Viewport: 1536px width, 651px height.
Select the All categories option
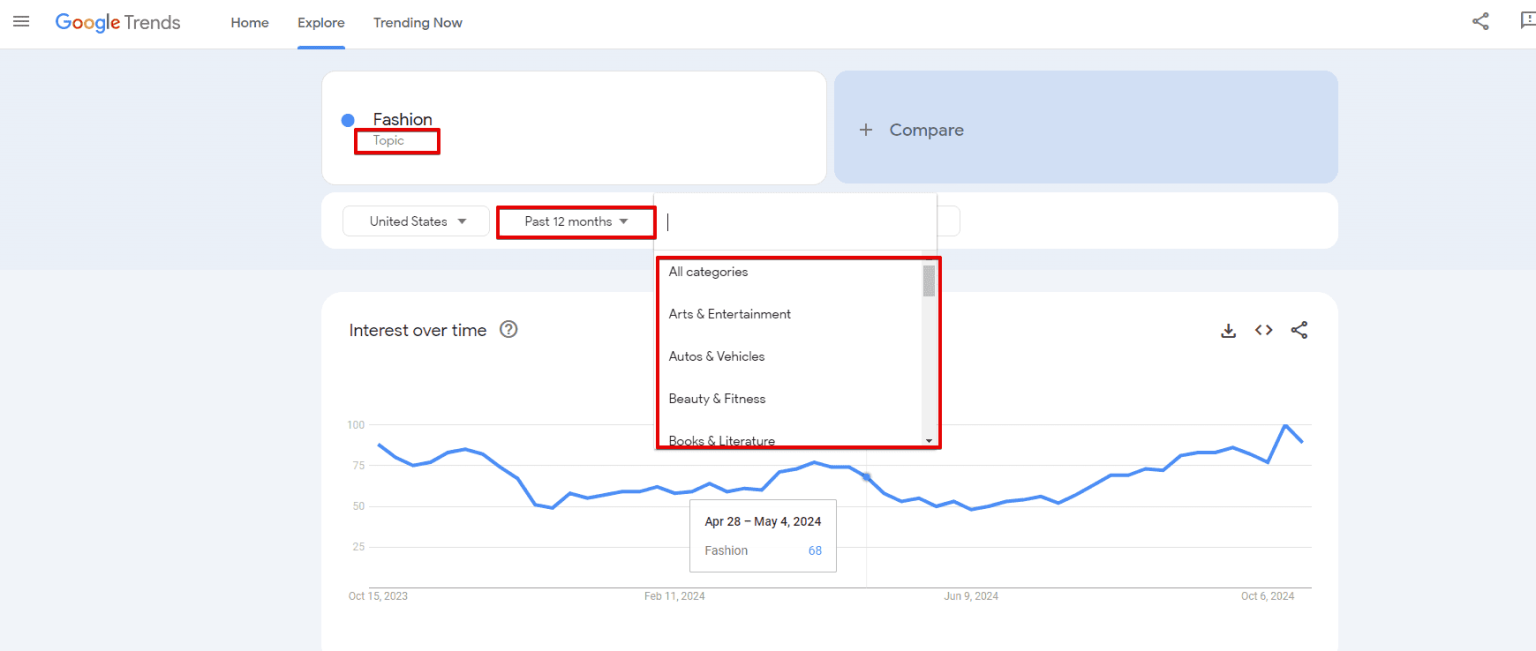(708, 271)
